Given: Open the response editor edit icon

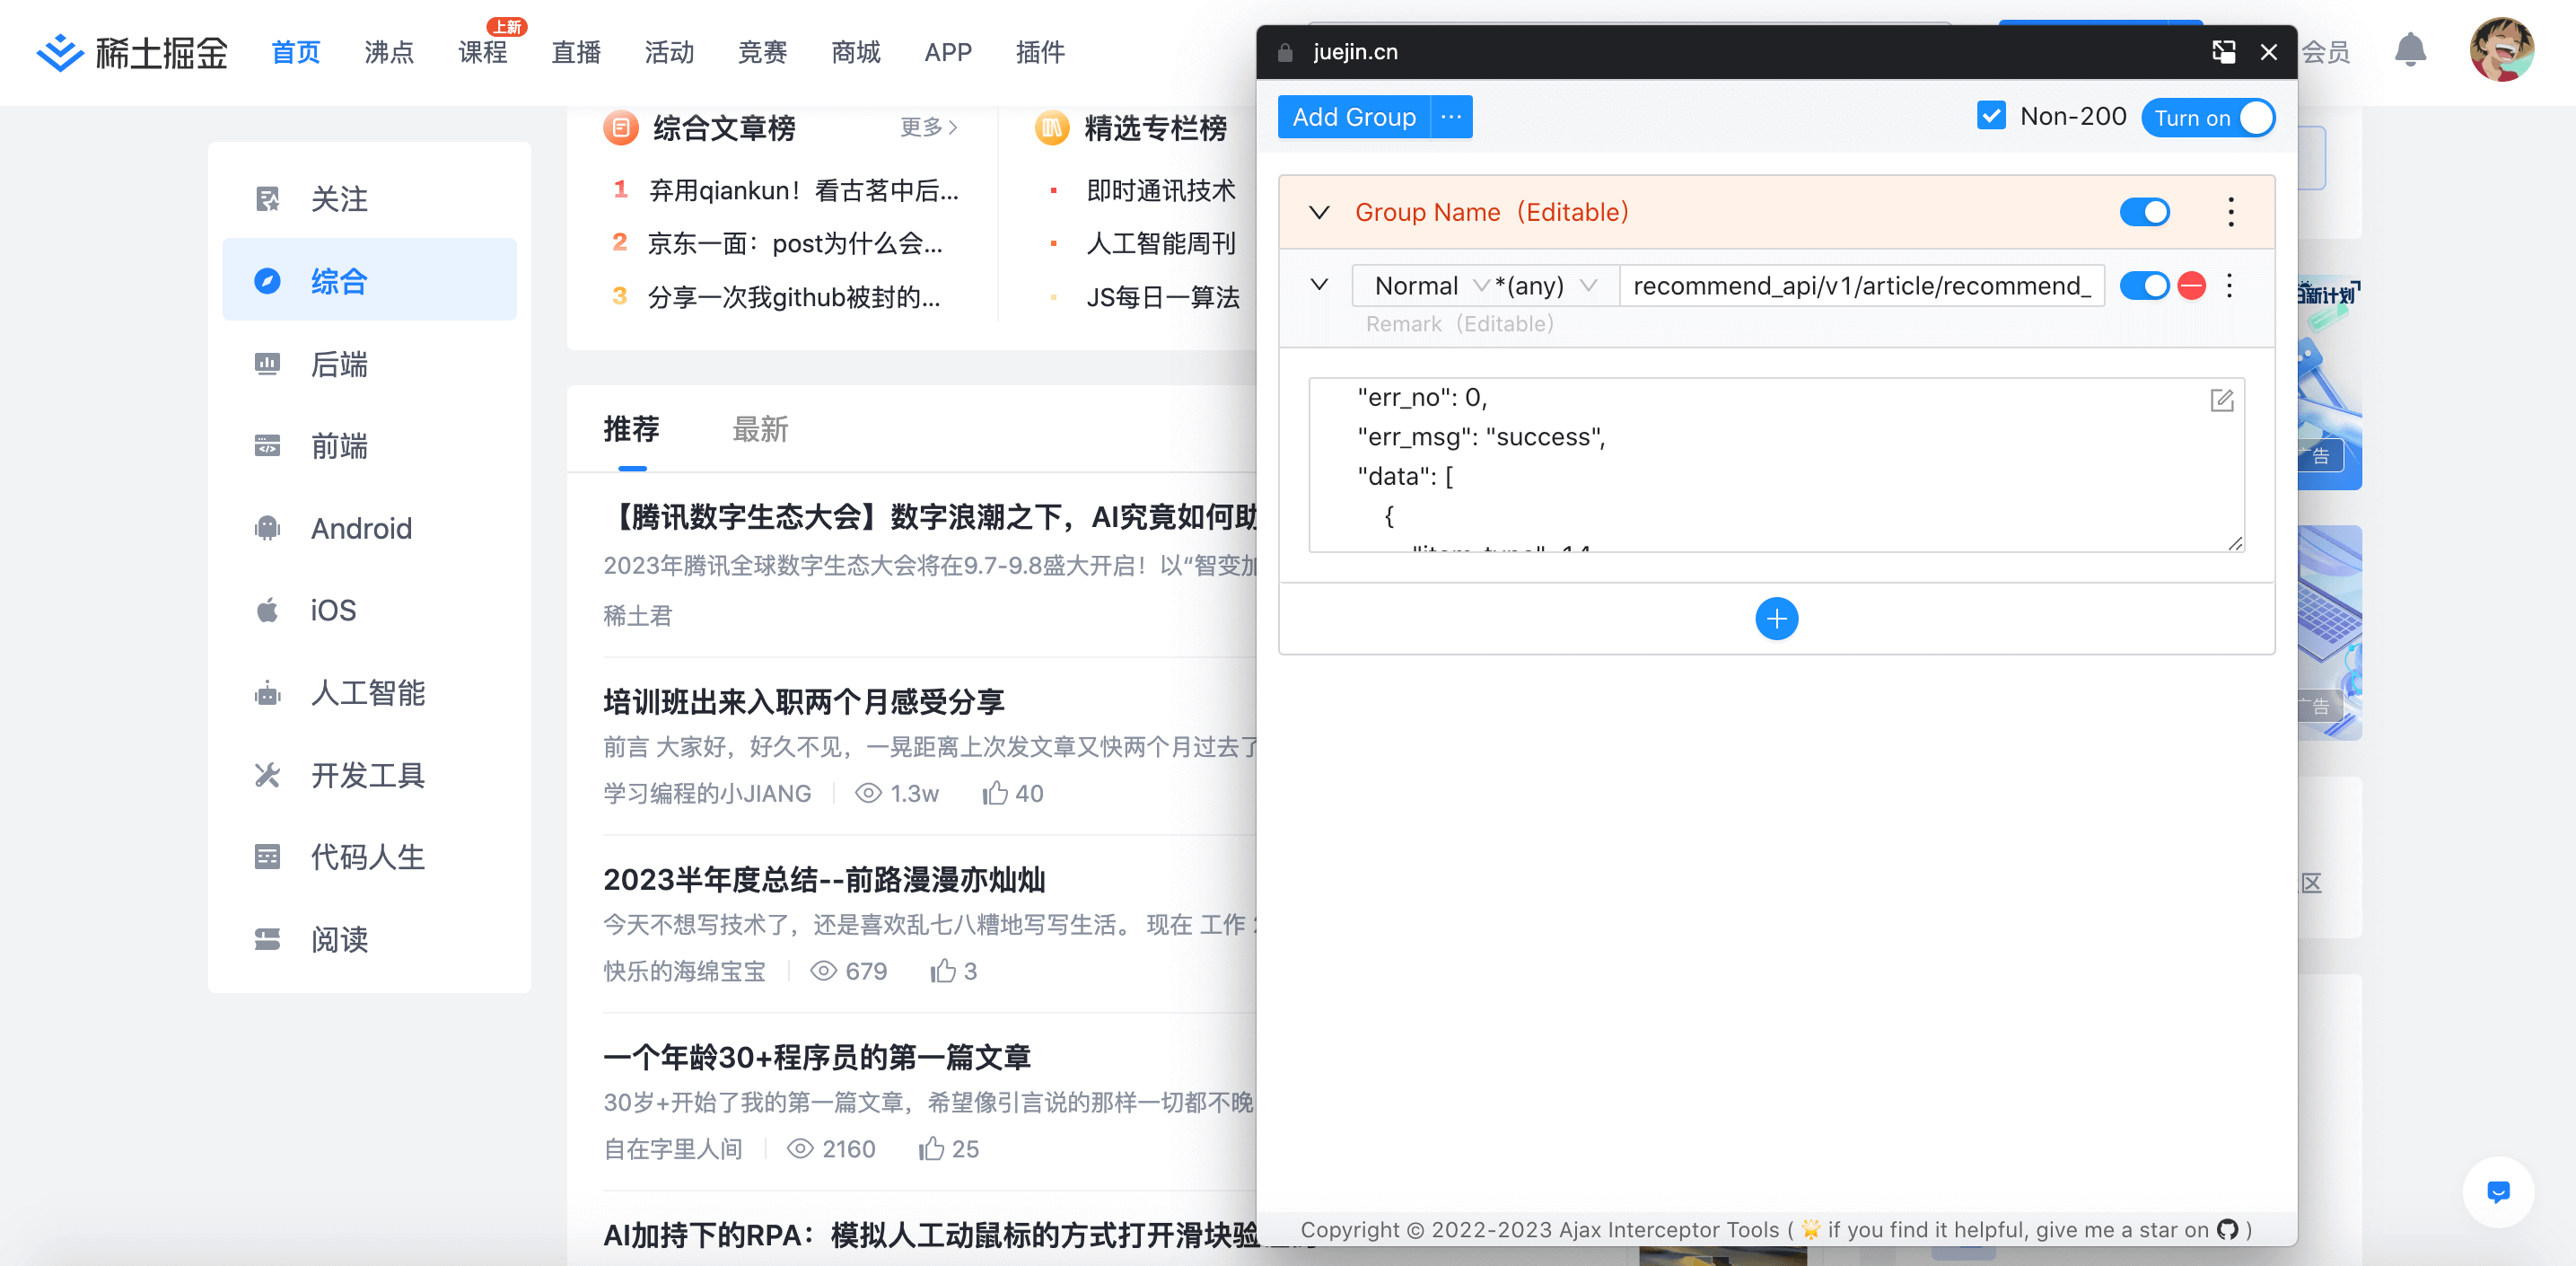Looking at the screenshot, I should tap(2221, 401).
